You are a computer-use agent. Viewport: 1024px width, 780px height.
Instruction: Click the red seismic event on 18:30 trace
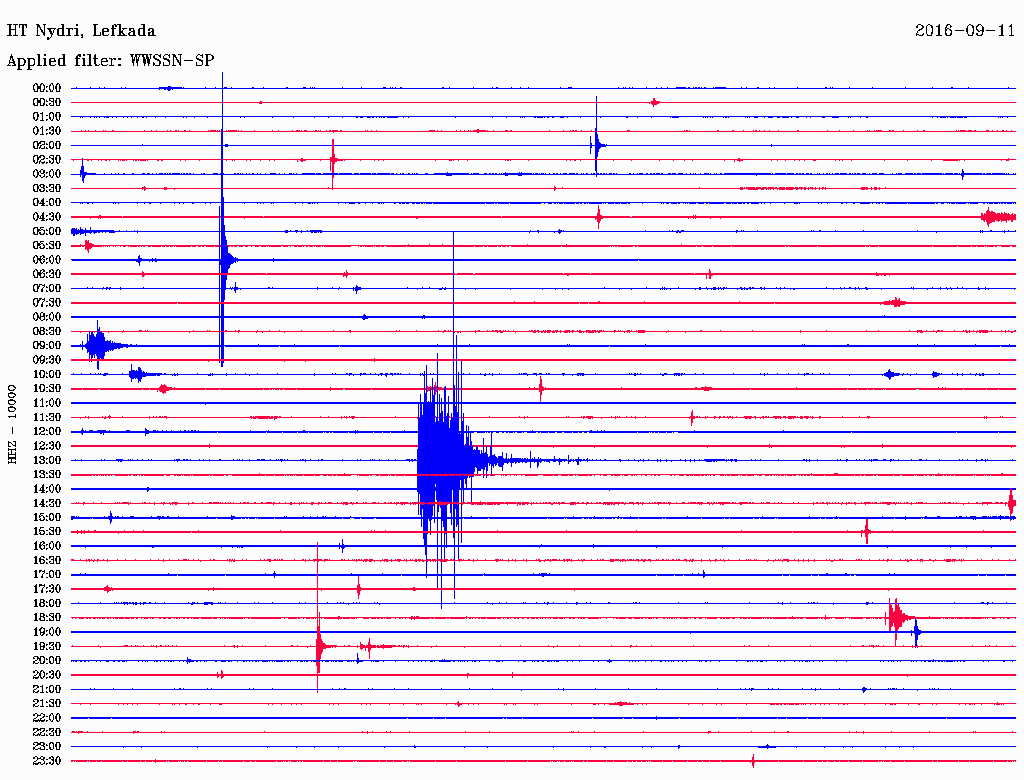[x=898, y=617]
